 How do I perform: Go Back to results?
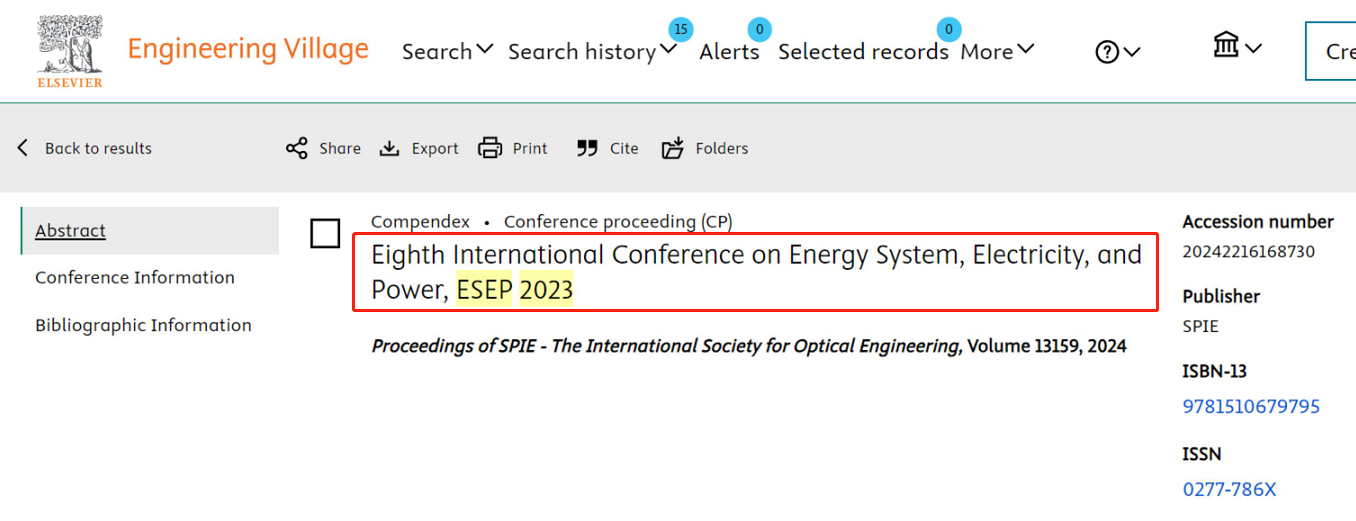[98, 148]
